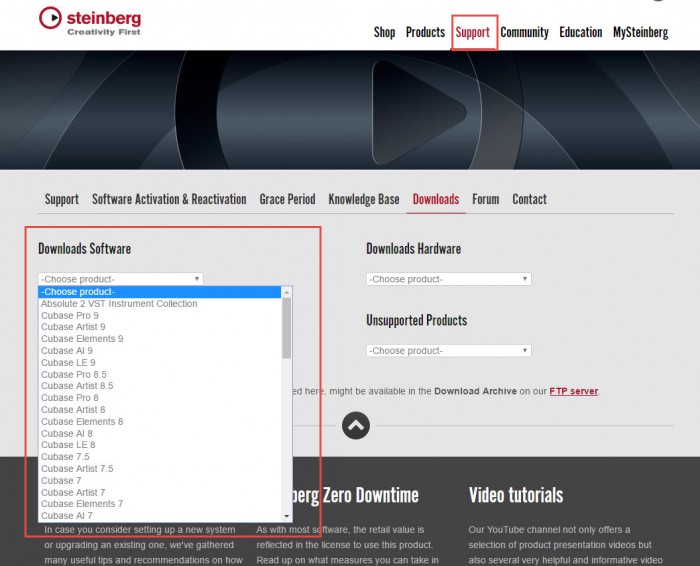Open the Knowledge Base tab
700x566 pixels.
click(x=364, y=199)
